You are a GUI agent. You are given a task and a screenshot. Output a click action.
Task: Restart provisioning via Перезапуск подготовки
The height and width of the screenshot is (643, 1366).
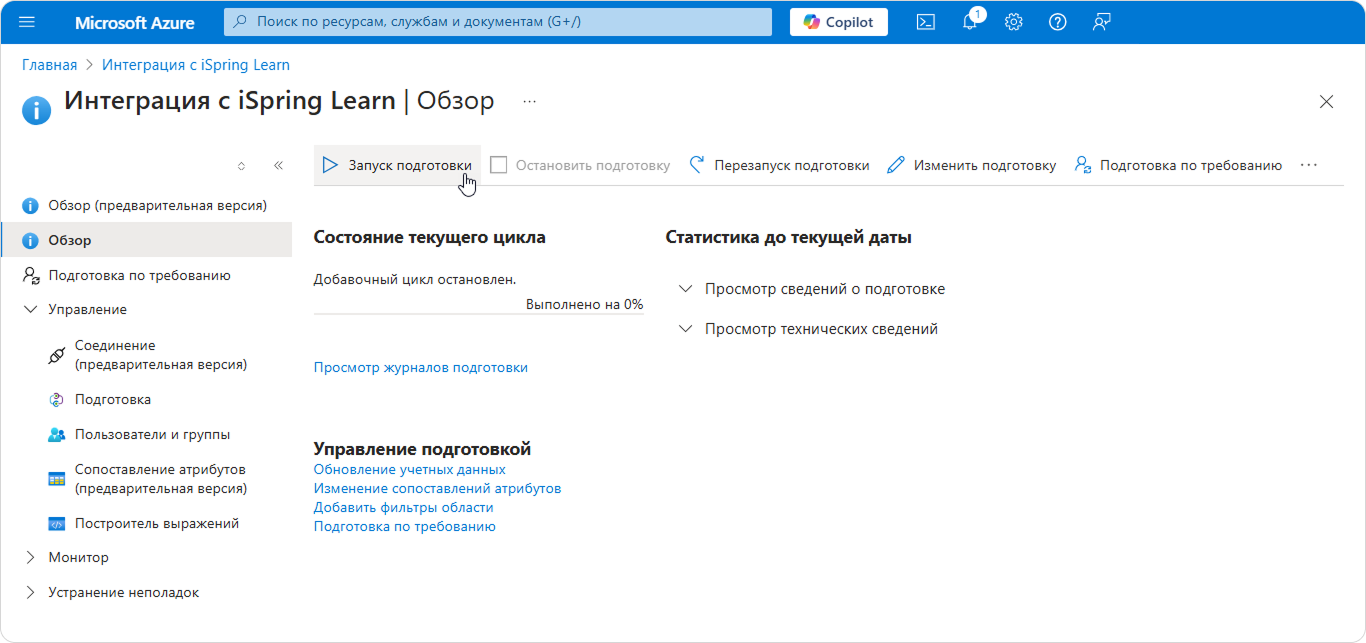[x=780, y=165]
